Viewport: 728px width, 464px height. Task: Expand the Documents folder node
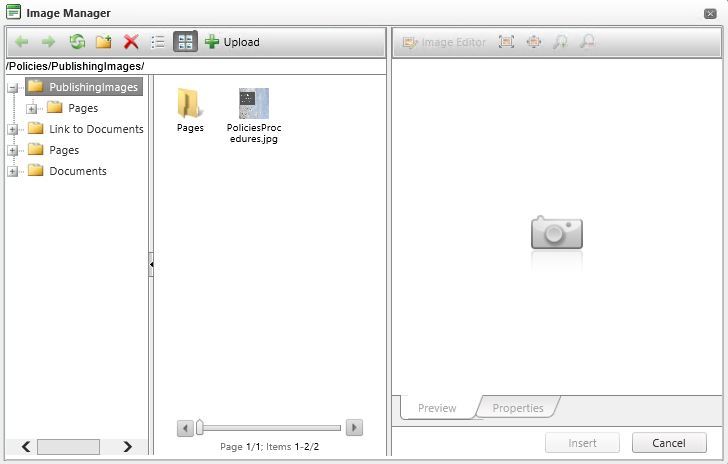[x=13, y=171]
